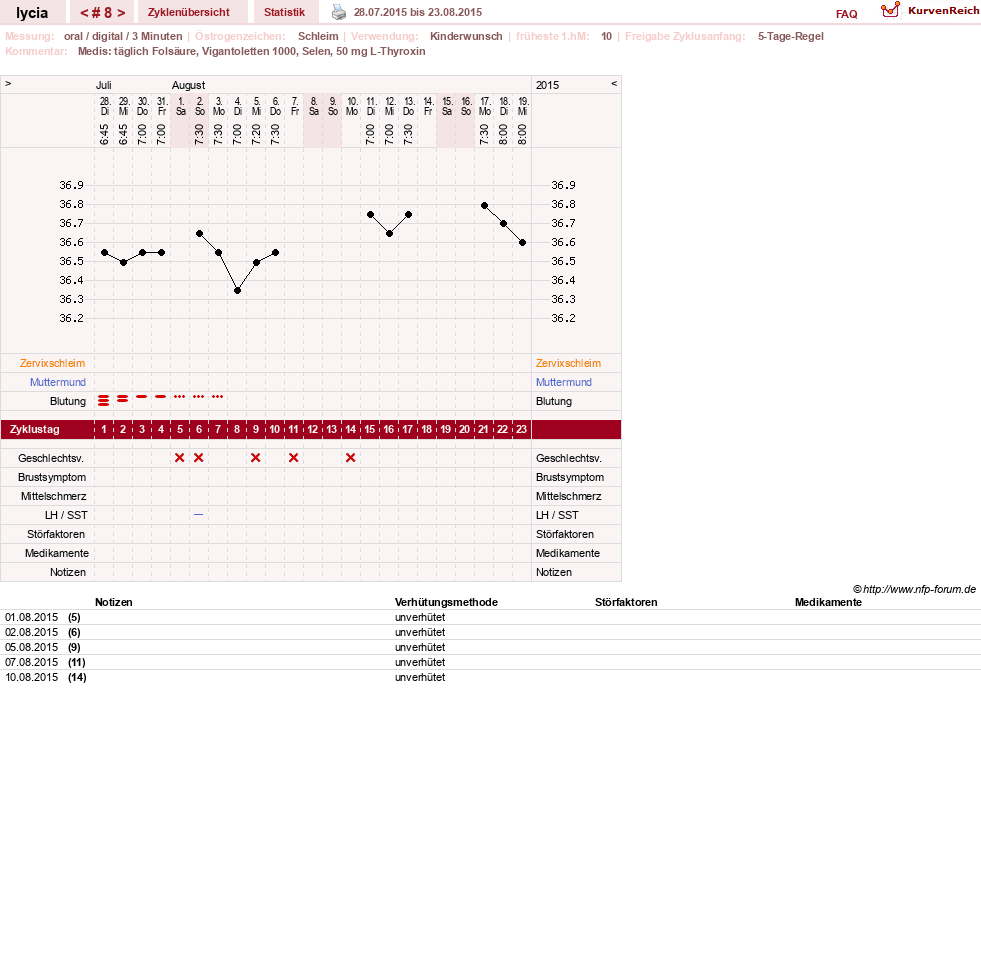Open the FAQ link
Image resolution: width=981 pixels, height=961 pixels.
click(846, 14)
